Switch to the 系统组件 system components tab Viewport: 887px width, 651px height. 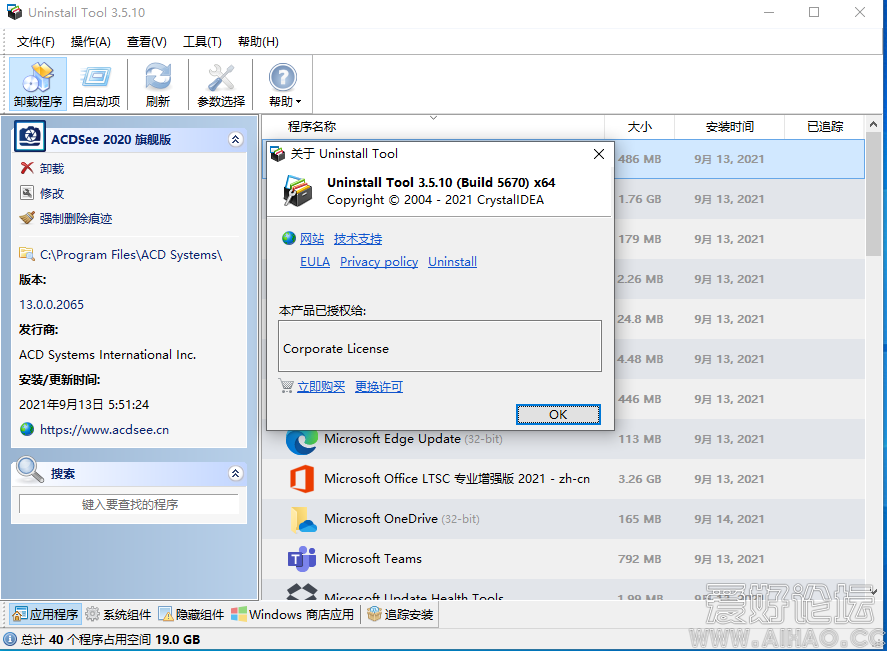coord(118,614)
